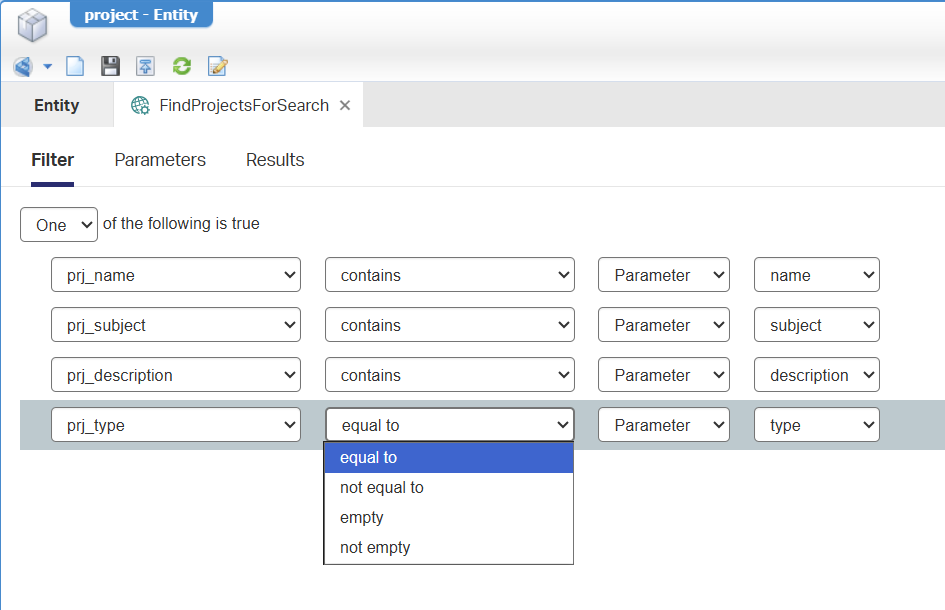
Task: Open Parameter type dropdown in prj_type row
Action: coord(663,425)
